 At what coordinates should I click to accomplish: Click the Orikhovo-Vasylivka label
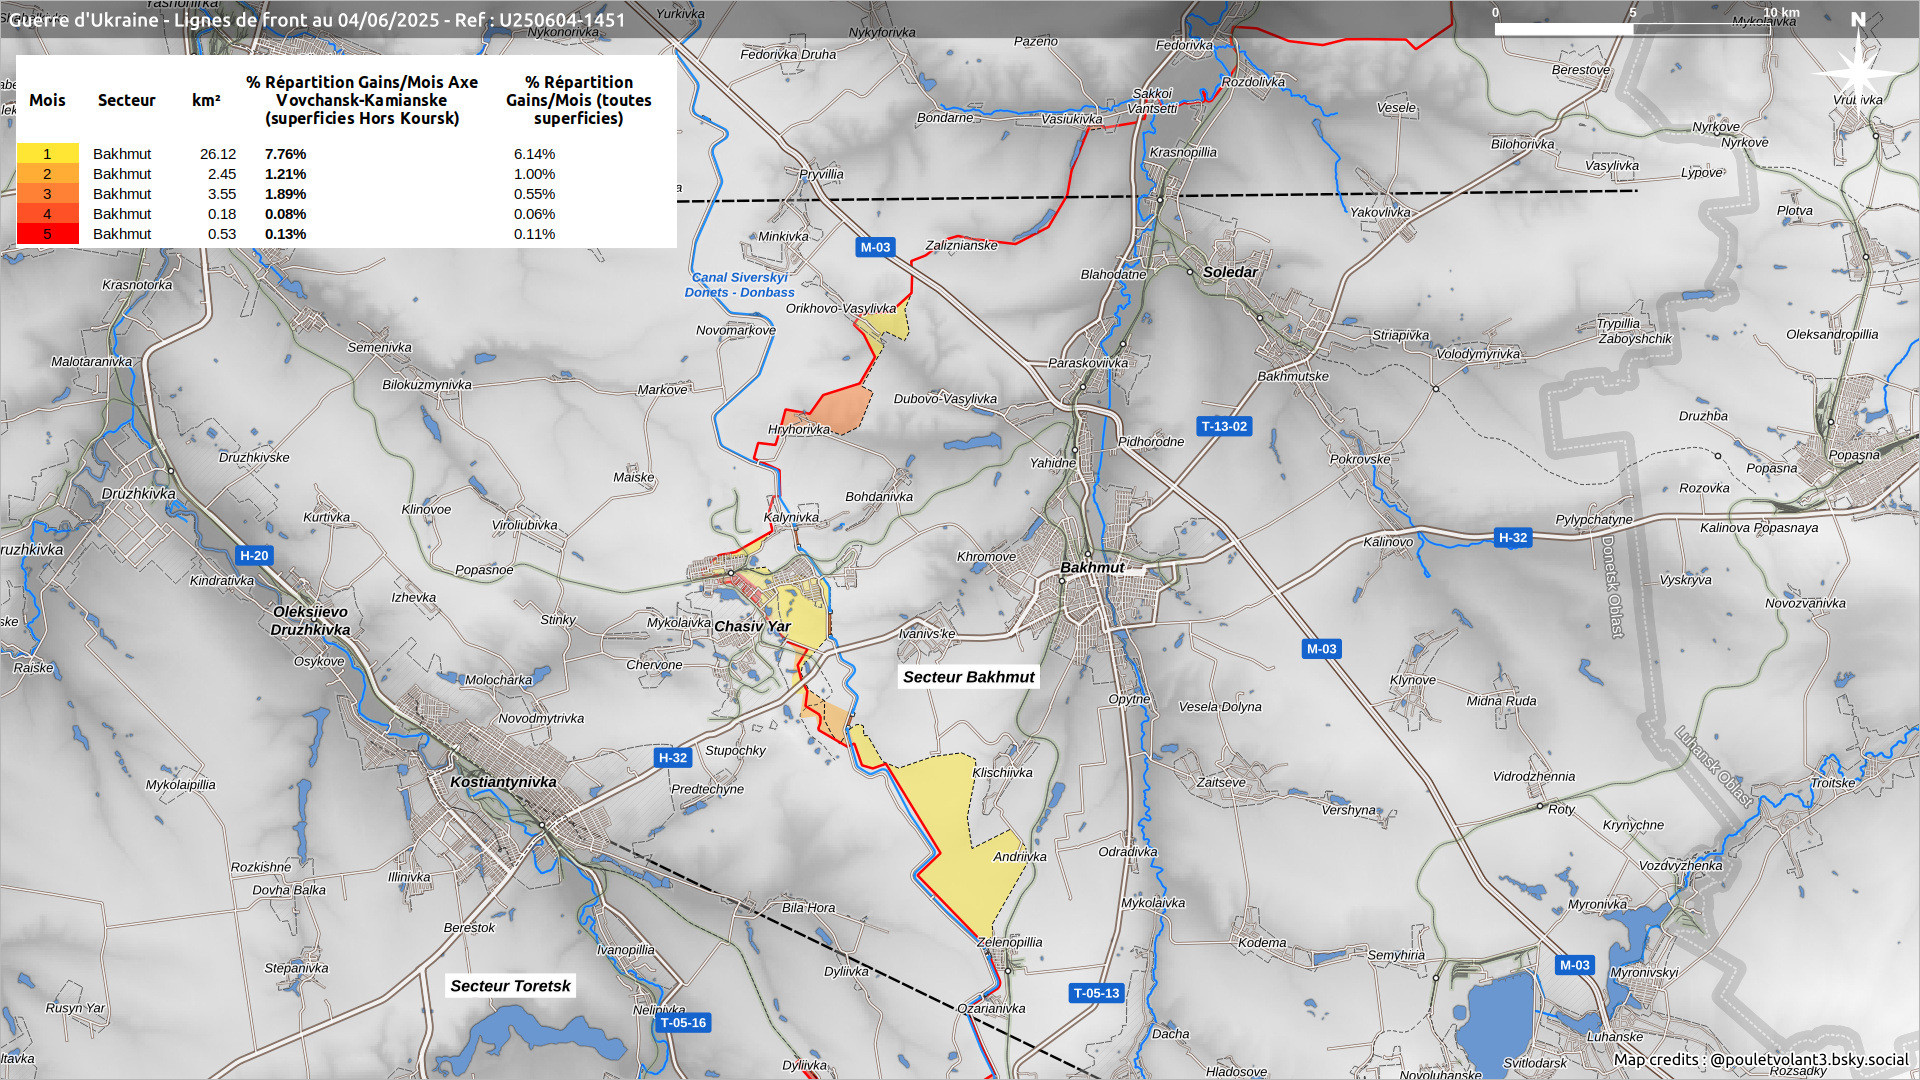pos(841,308)
